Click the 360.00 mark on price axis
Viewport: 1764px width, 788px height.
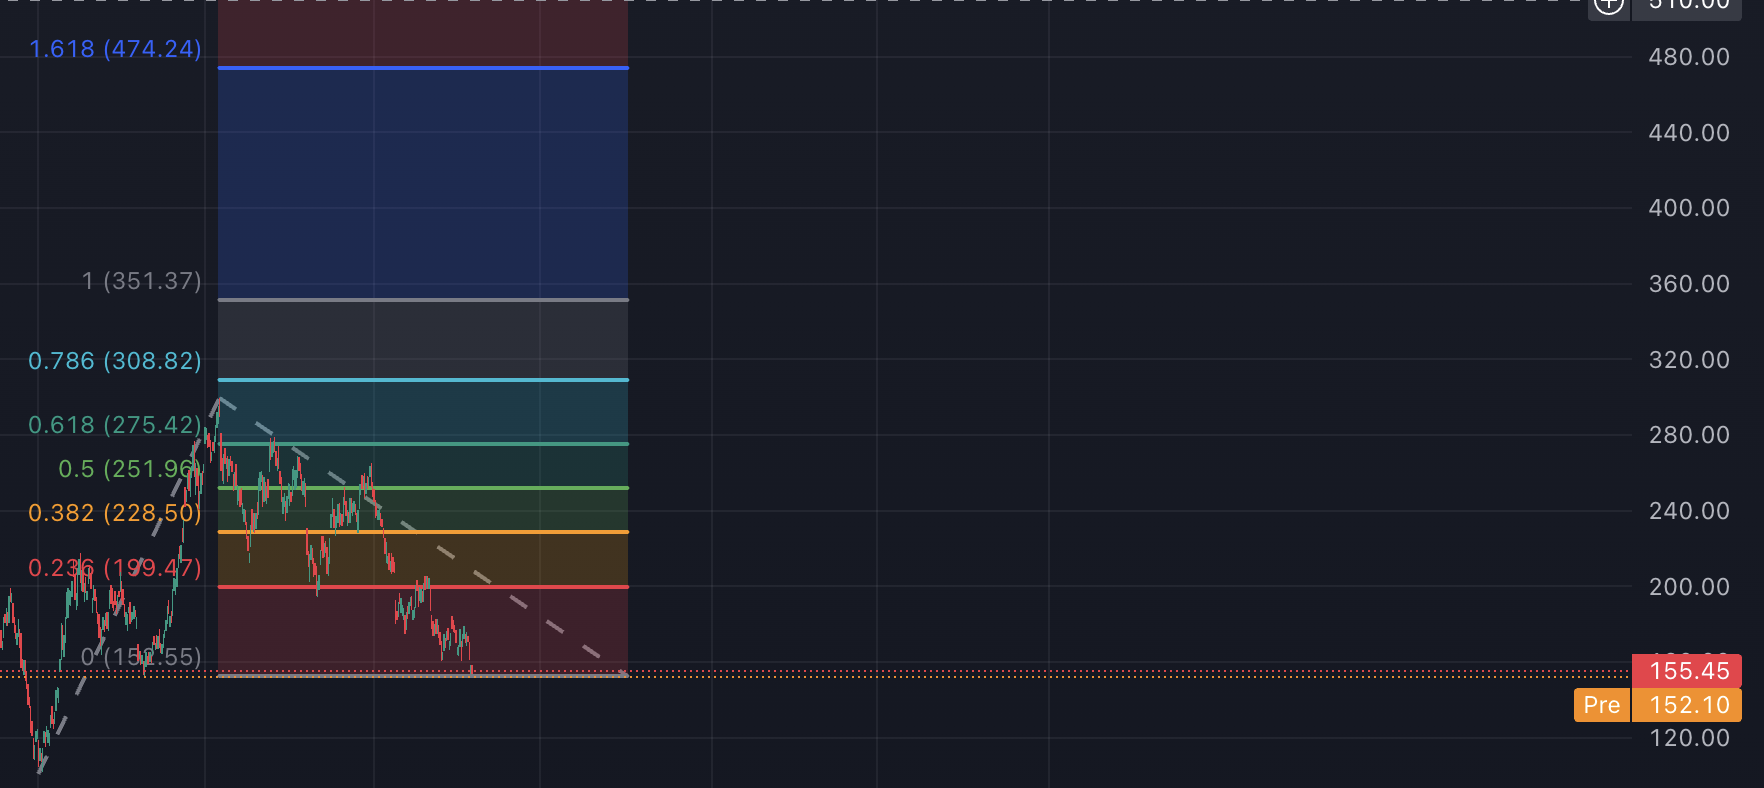point(1688,284)
